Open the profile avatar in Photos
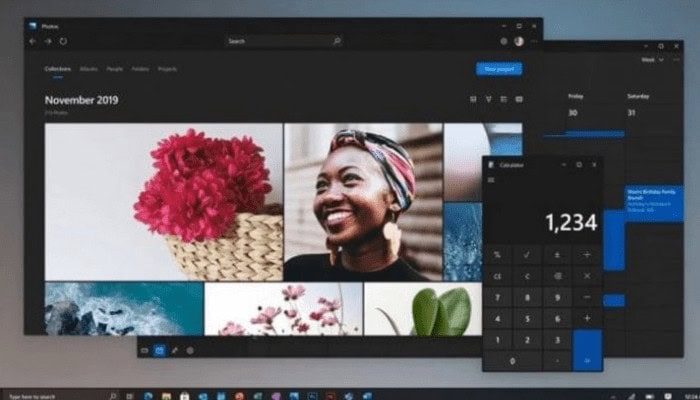 pos(519,41)
